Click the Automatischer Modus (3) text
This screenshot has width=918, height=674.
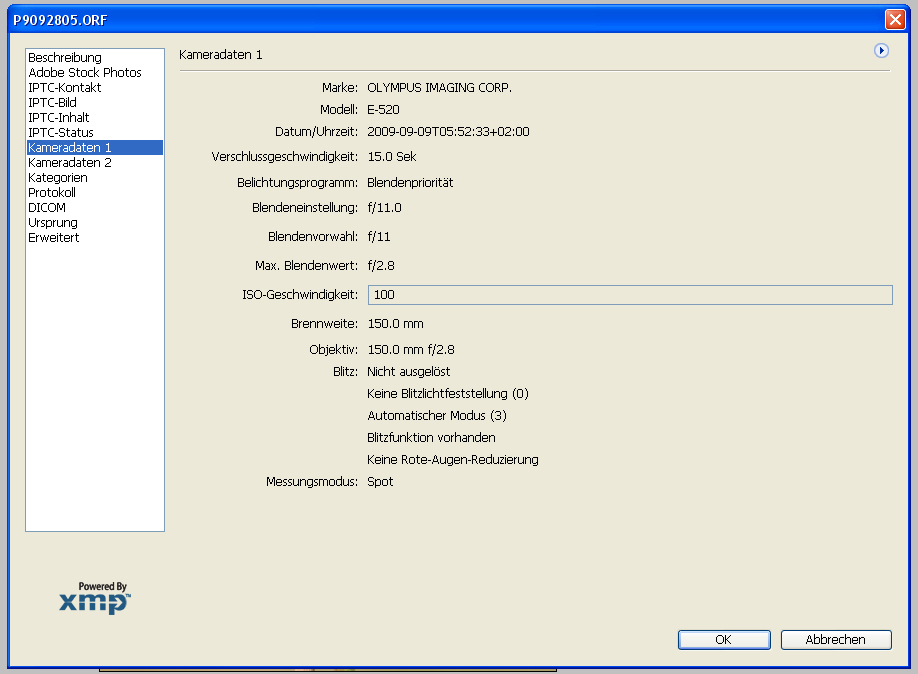pos(437,416)
